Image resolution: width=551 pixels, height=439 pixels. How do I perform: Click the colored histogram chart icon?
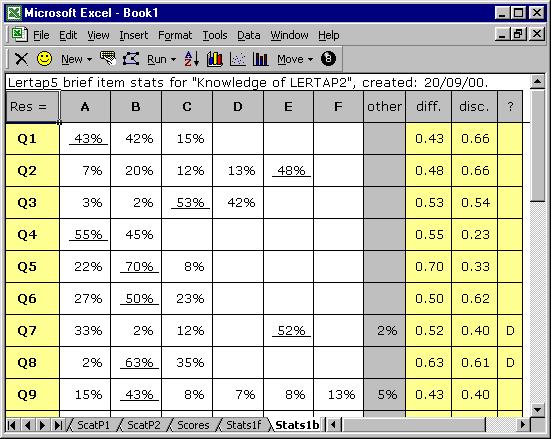215,59
